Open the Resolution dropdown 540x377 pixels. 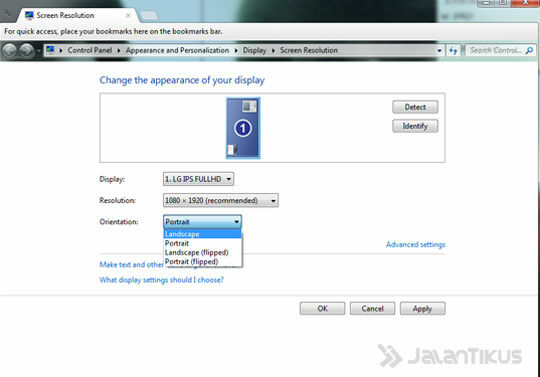coord(220,200)
